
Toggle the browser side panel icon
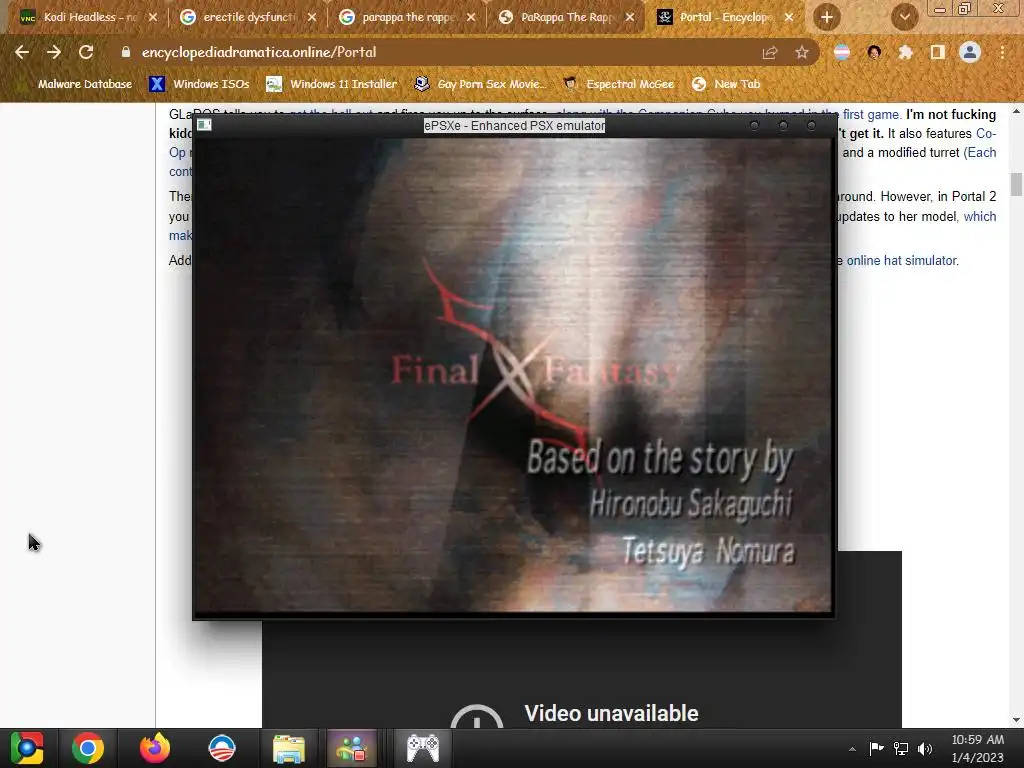pos(937,52)
